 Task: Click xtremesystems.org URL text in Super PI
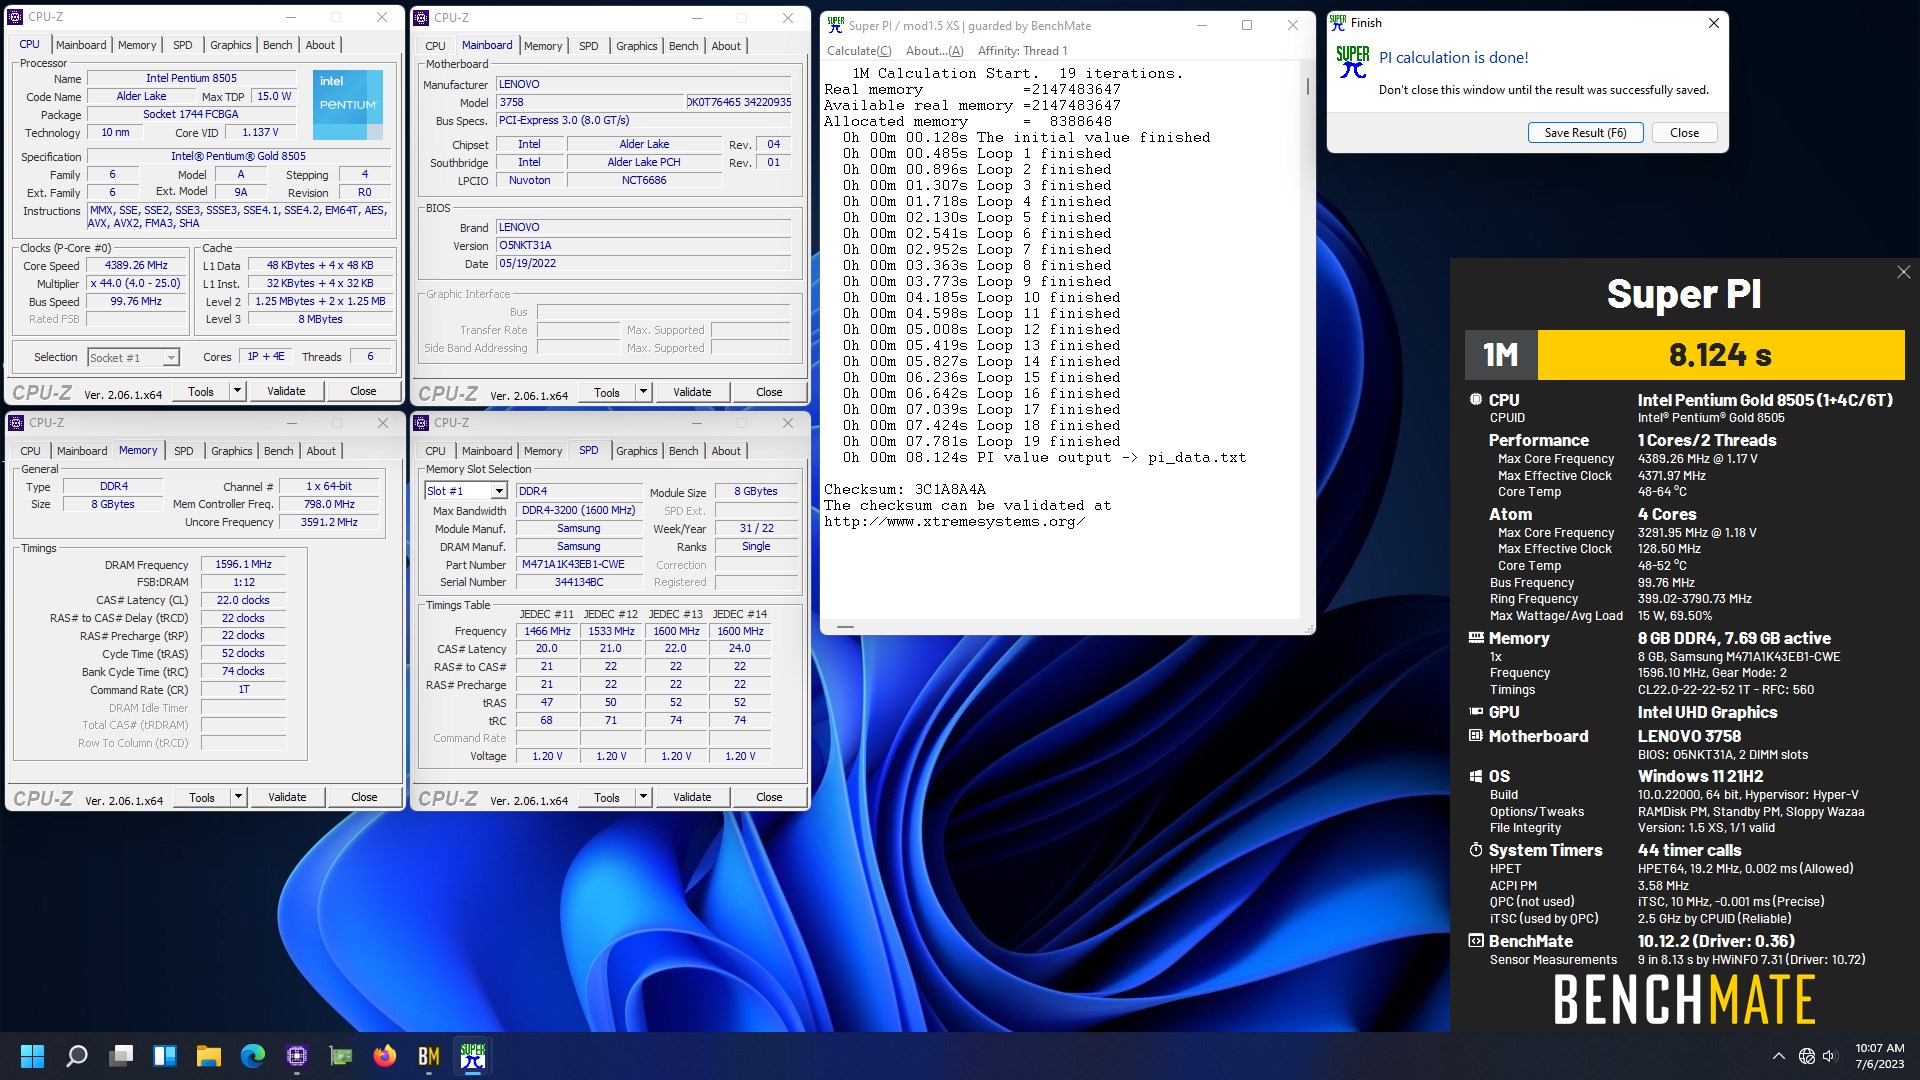point(954,521)
